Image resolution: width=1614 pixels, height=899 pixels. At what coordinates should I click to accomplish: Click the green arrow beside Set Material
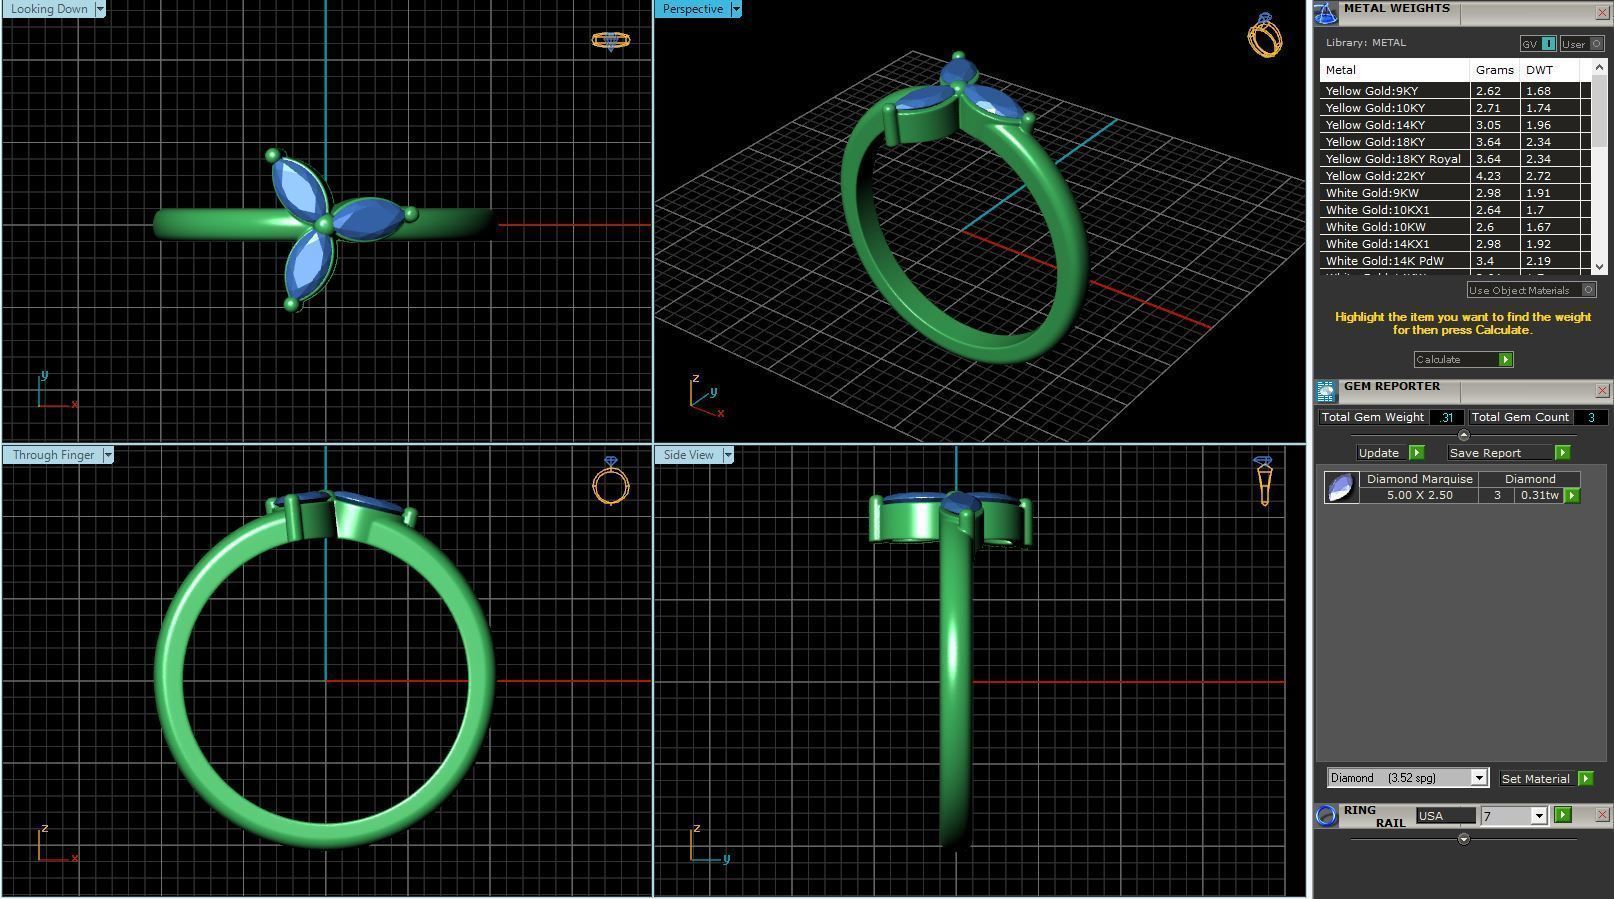pyautogui.click(x=1585, y=778)
